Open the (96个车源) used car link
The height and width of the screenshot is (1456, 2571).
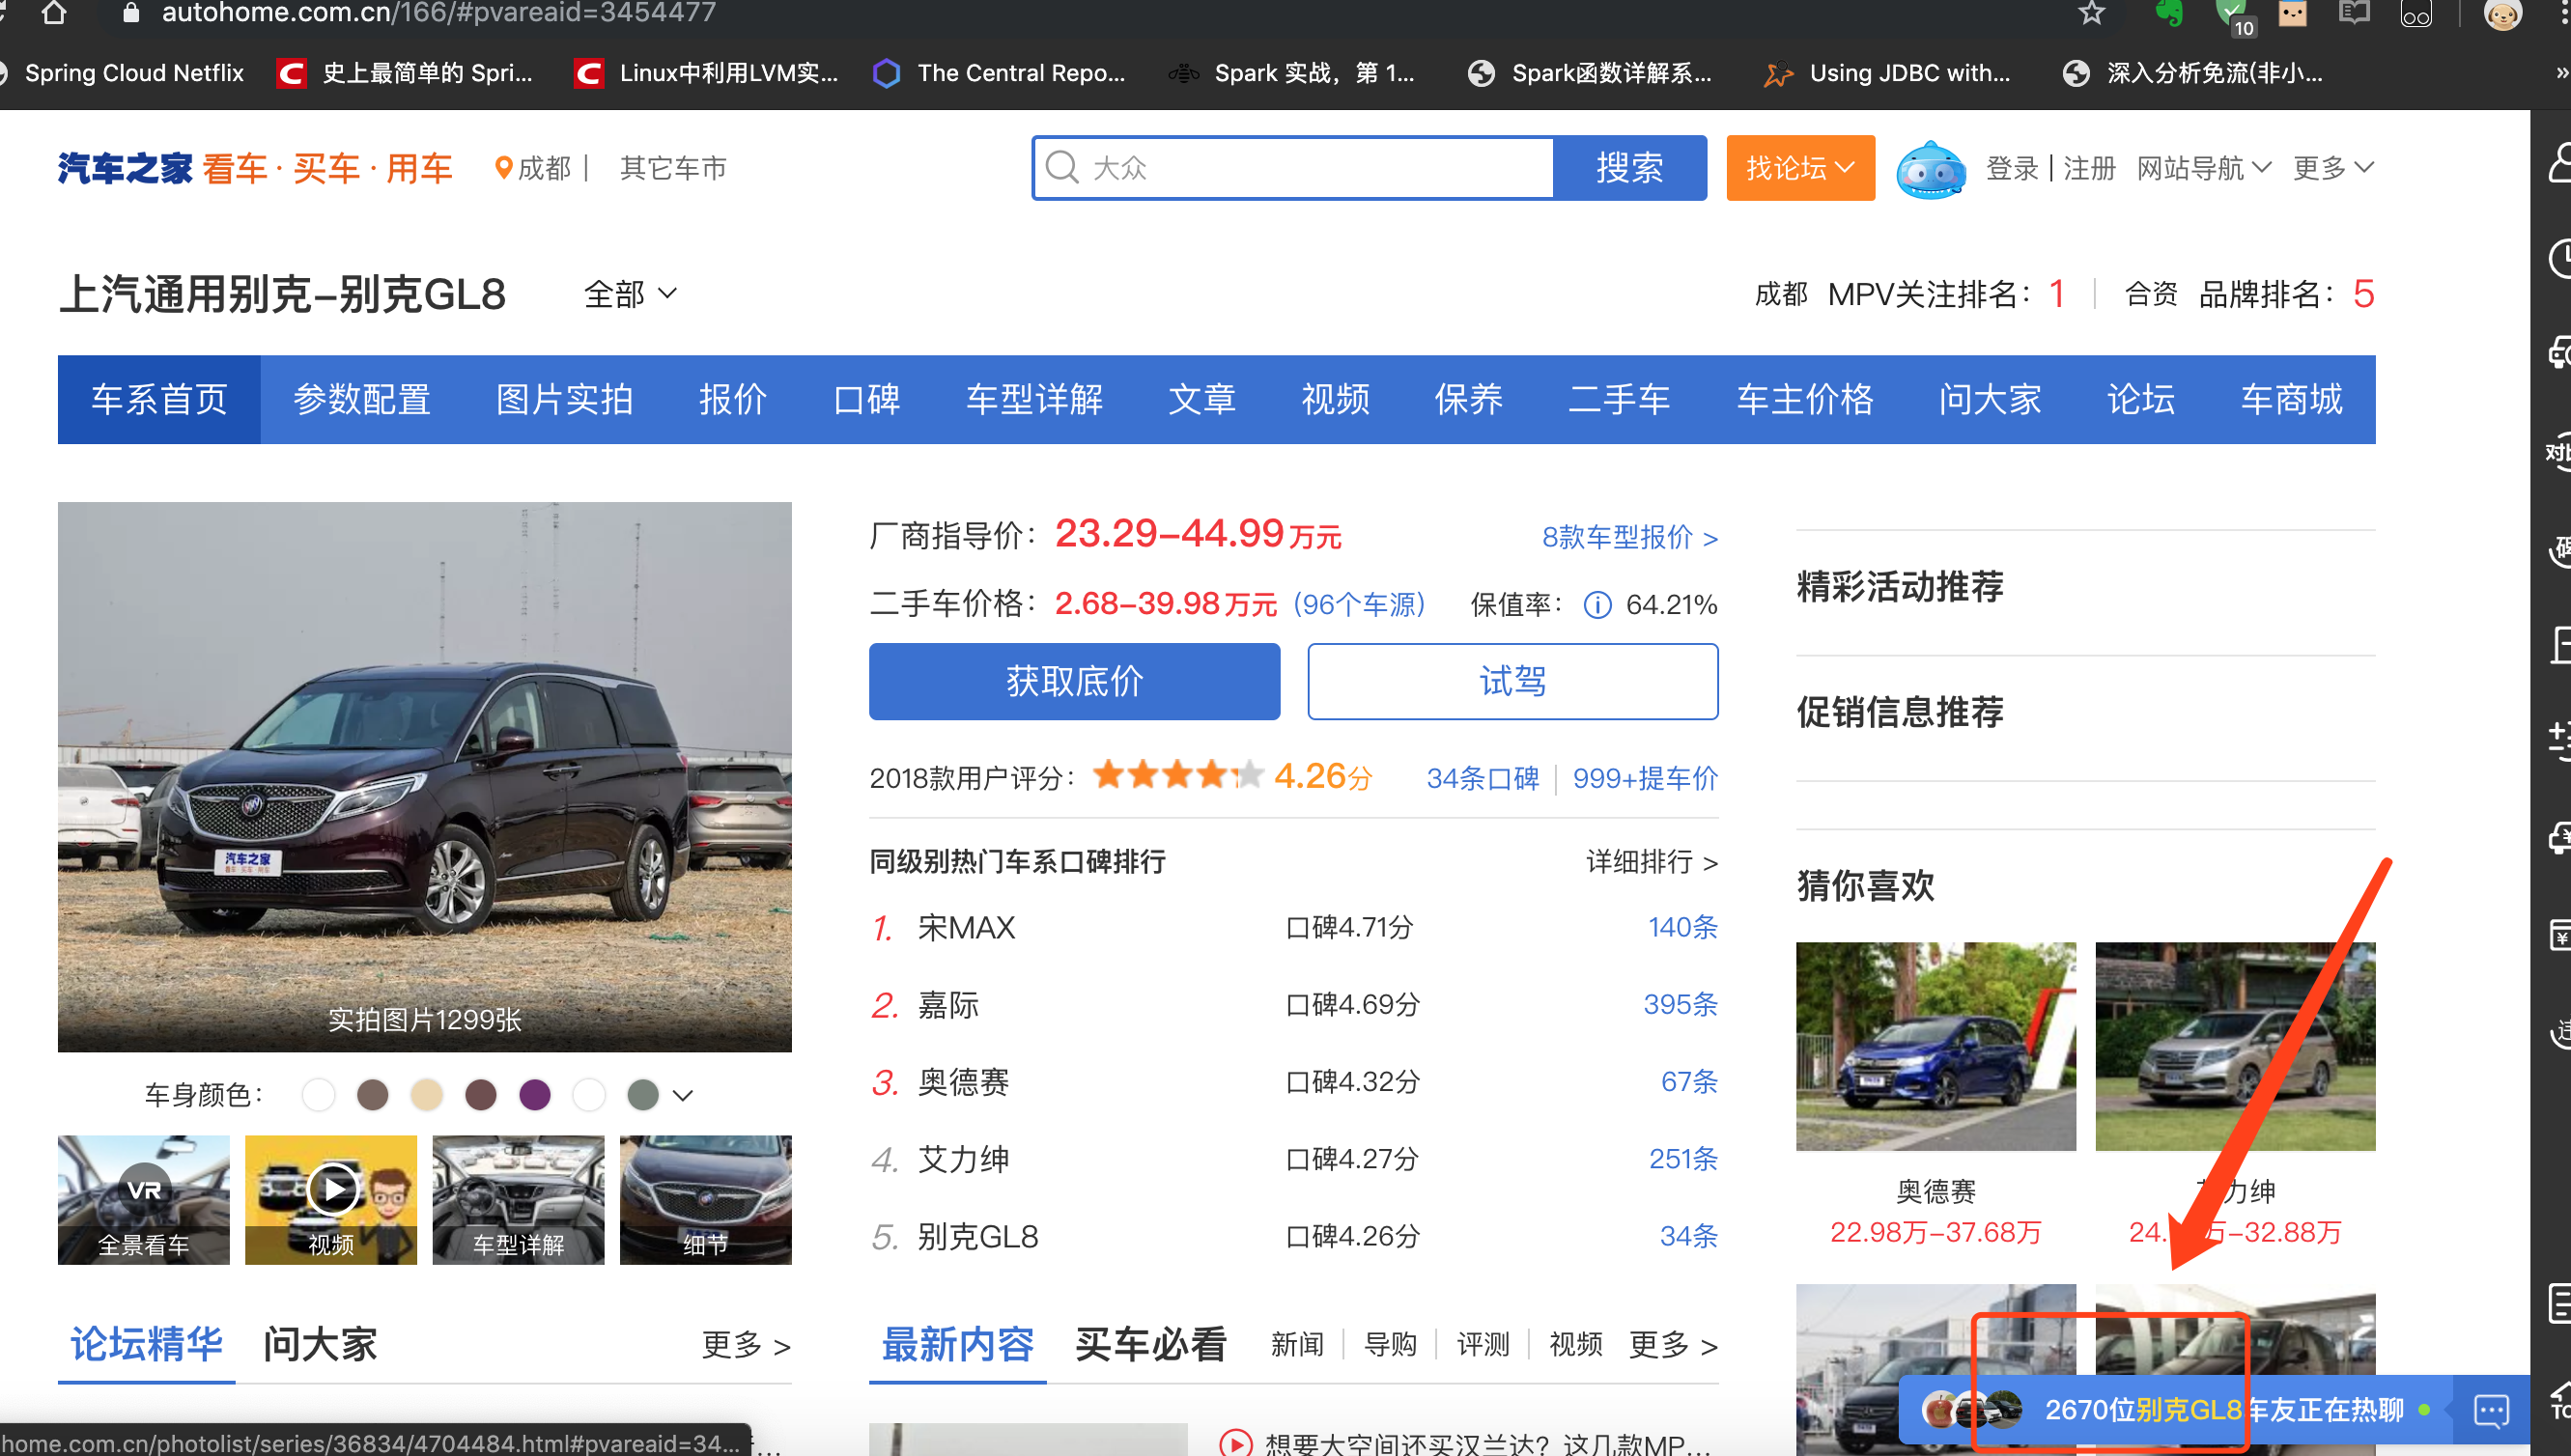1359,605
